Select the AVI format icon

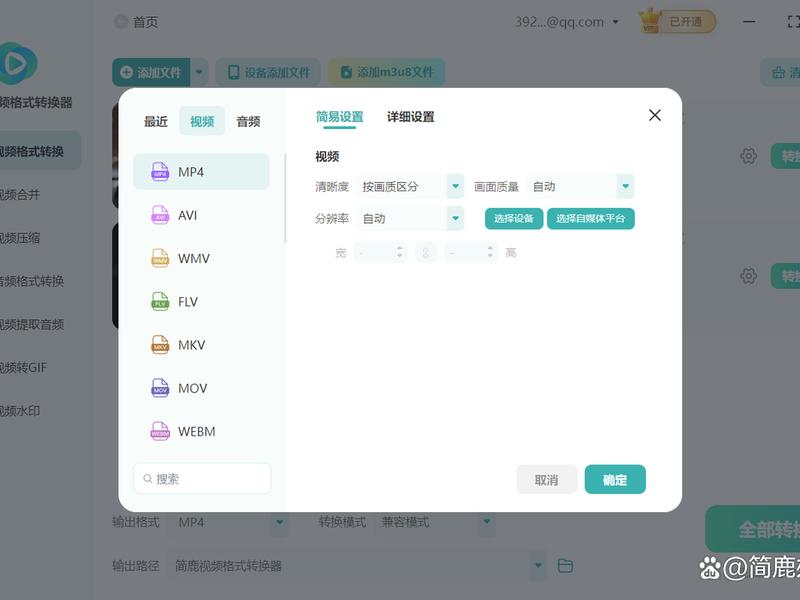pos(160,215)
